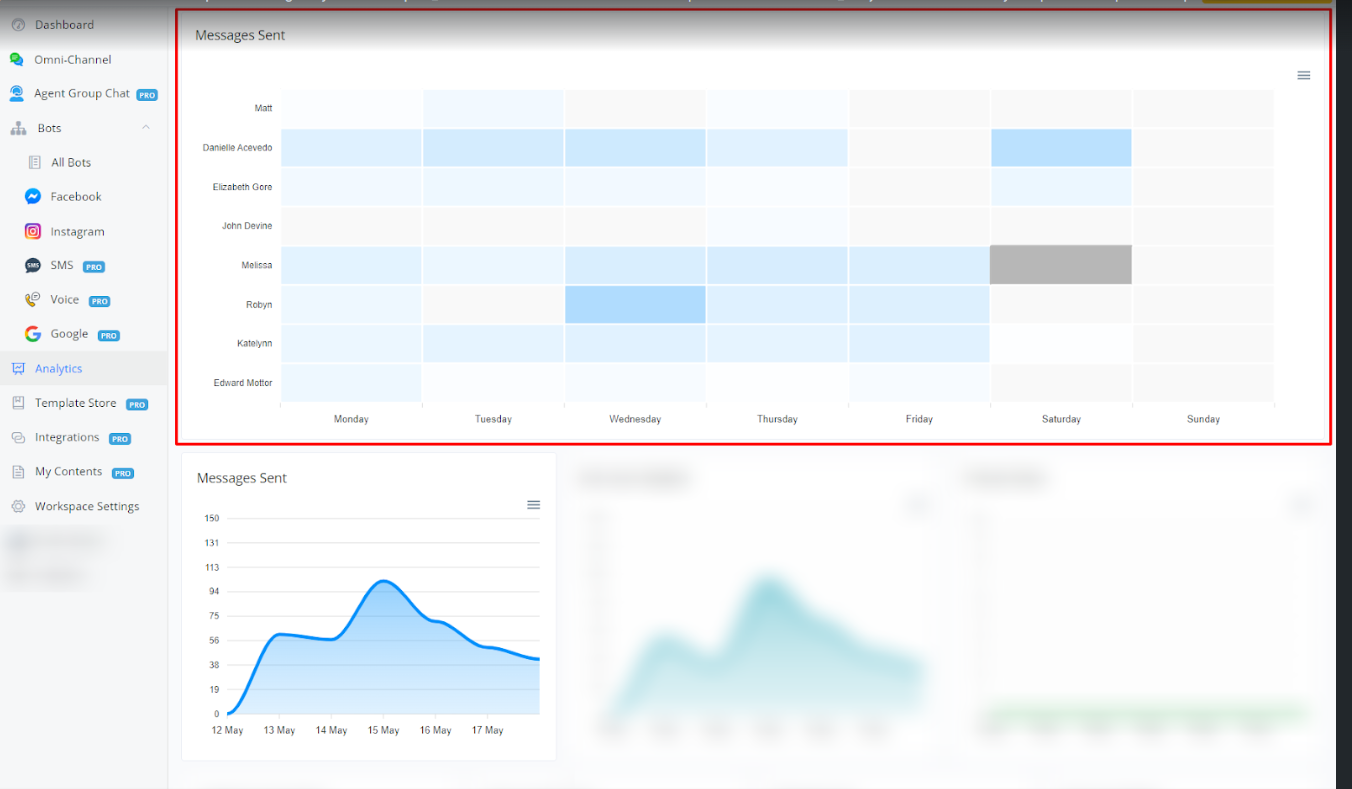This screenshot has height=789, width=1352.
Task: Open My Contents section
Action: click(x=68, y=472)
